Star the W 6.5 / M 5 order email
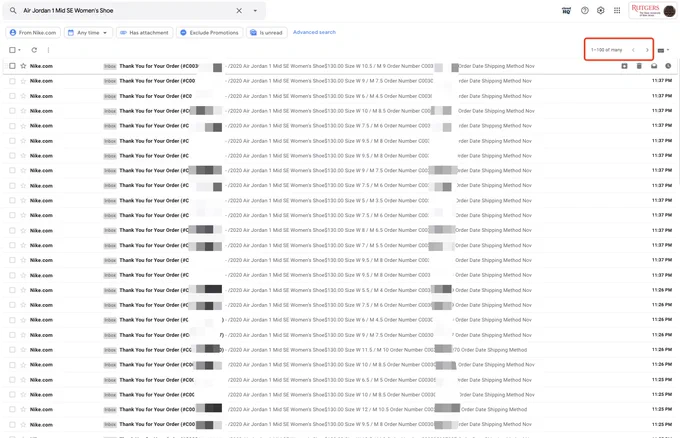The height and width of the screenshot is (438, 680). point(23,379)
